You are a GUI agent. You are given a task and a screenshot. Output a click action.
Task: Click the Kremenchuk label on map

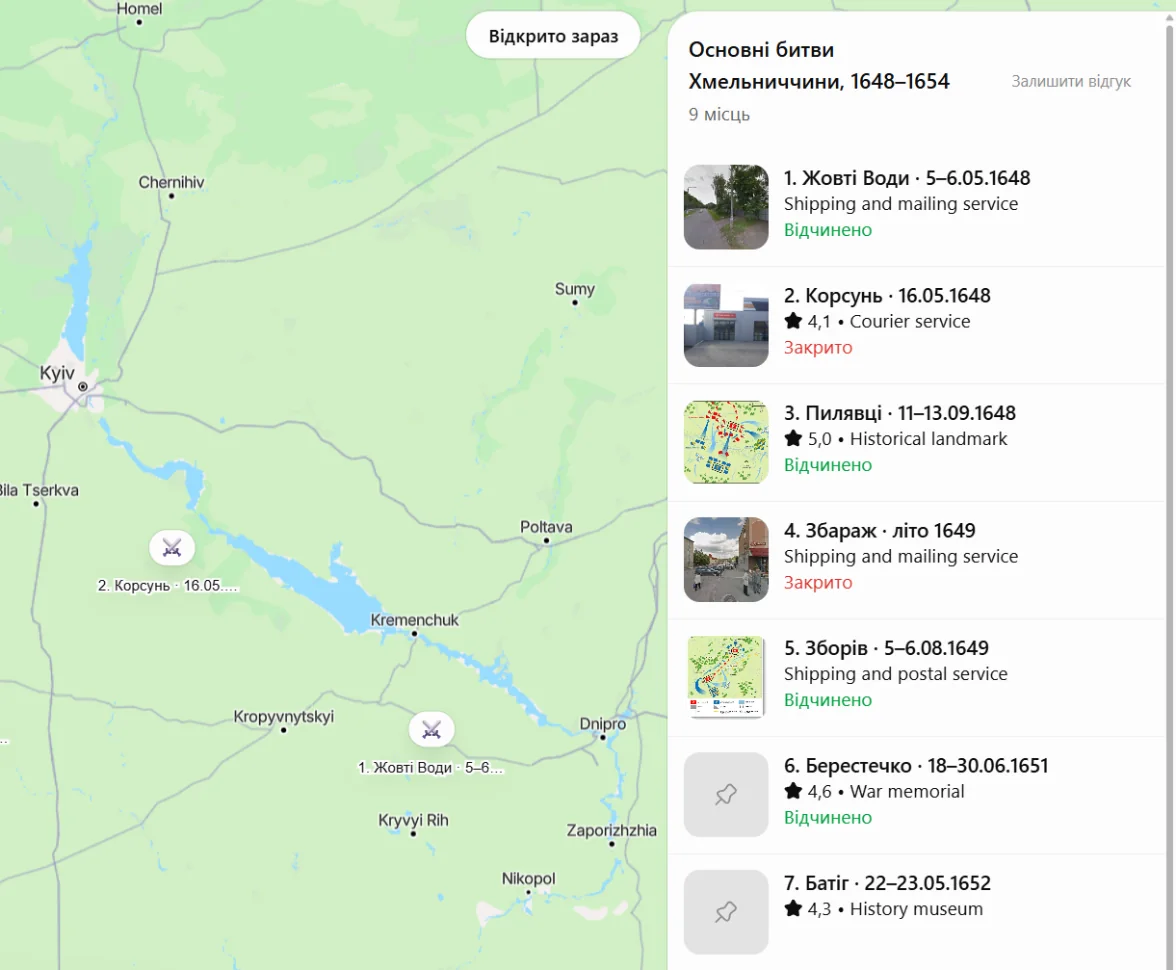[x=414, y=620]
